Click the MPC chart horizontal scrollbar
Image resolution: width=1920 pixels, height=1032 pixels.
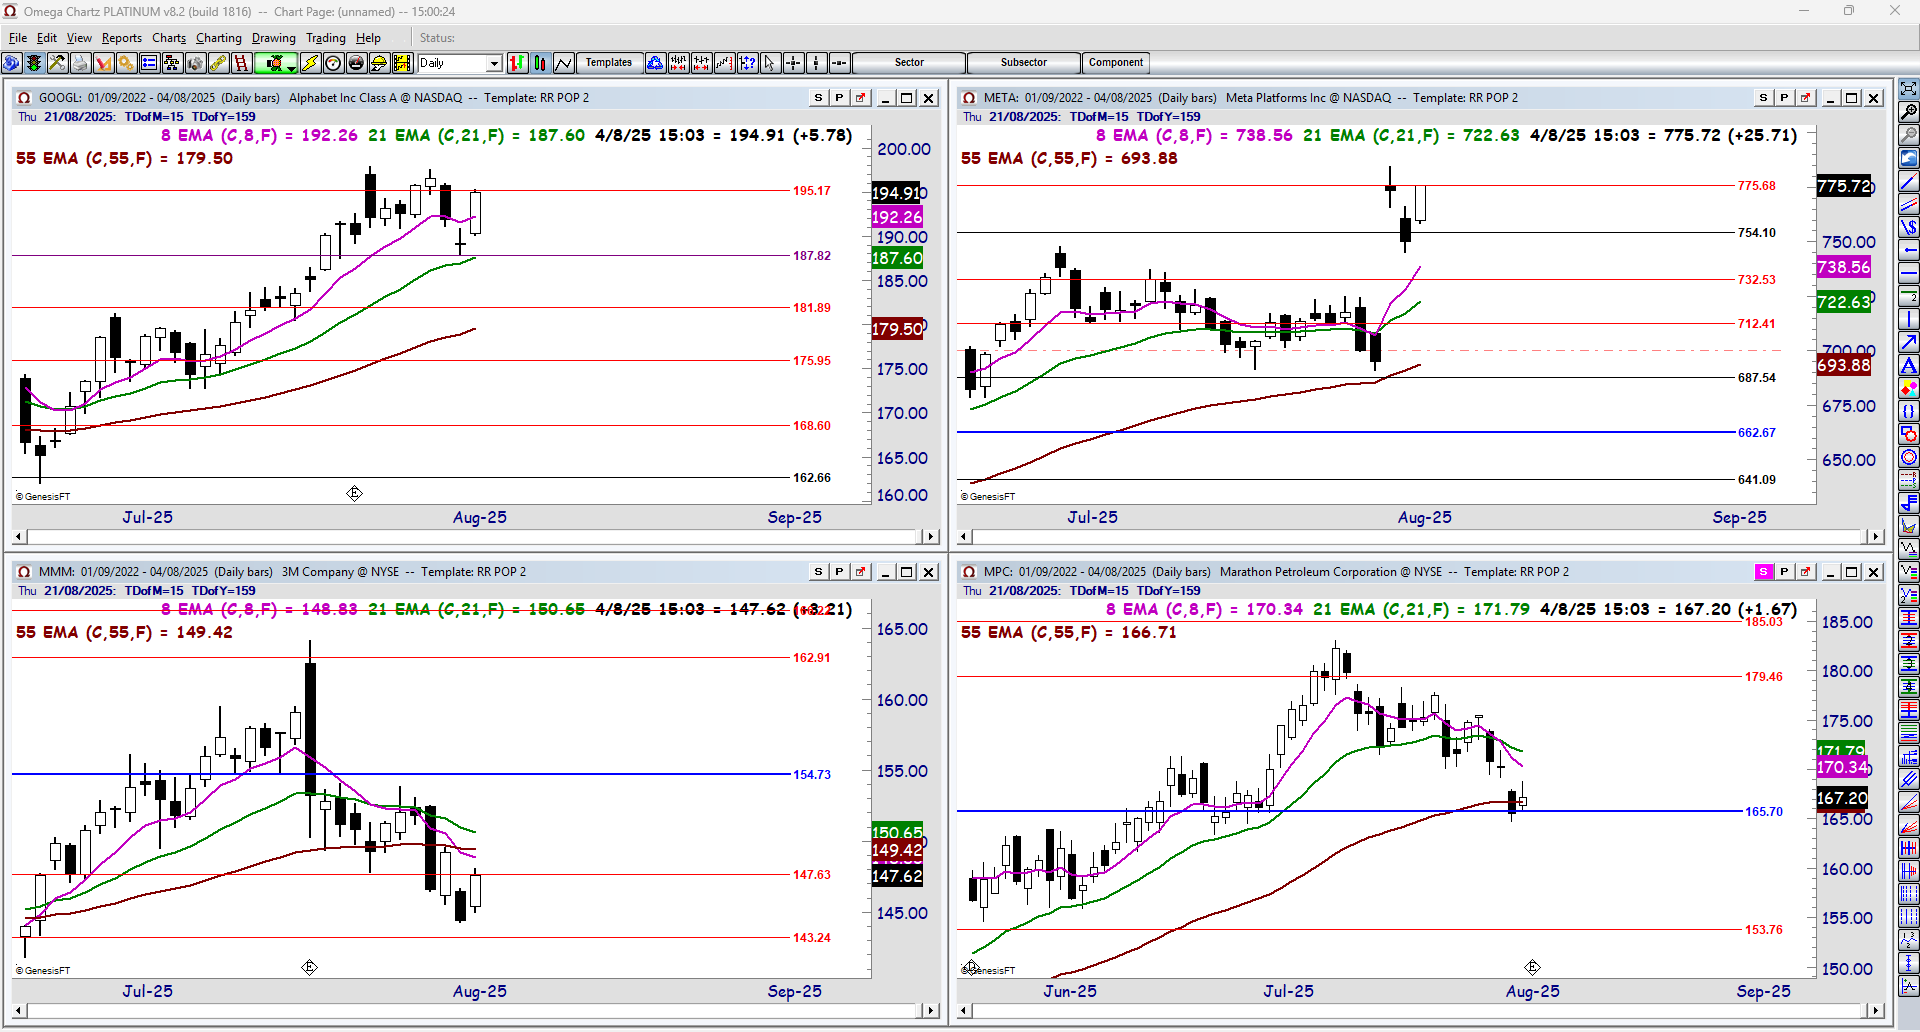pyautogui.click(x=1420, y=1011)
